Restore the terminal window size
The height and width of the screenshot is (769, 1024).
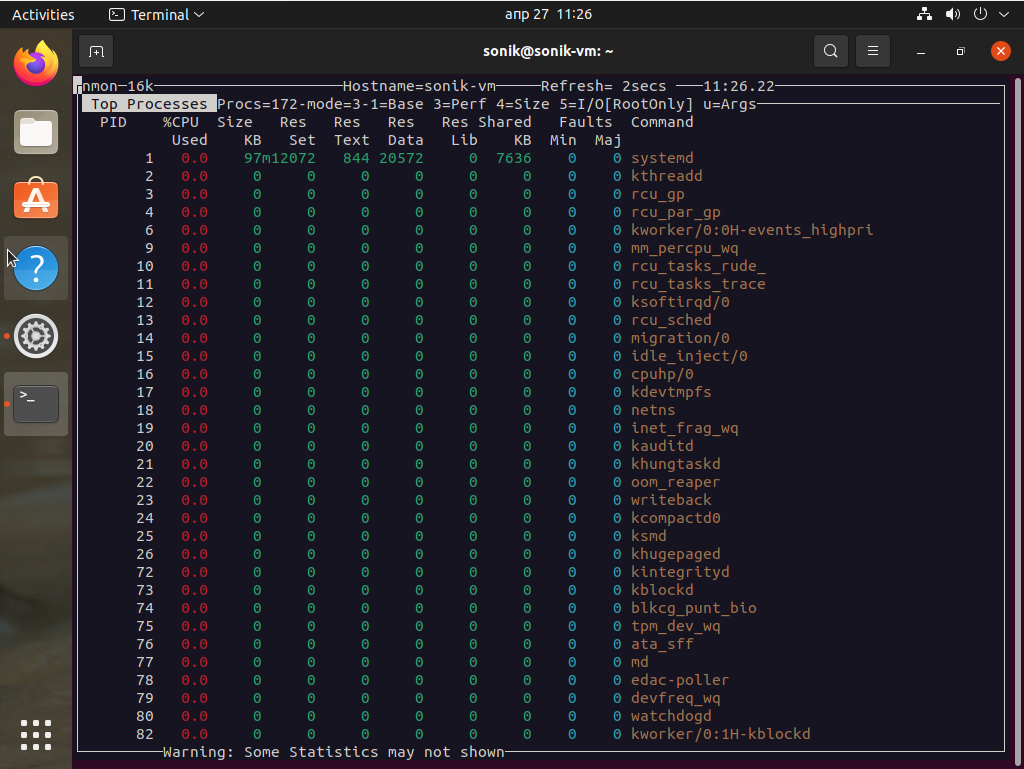point(960,51)
